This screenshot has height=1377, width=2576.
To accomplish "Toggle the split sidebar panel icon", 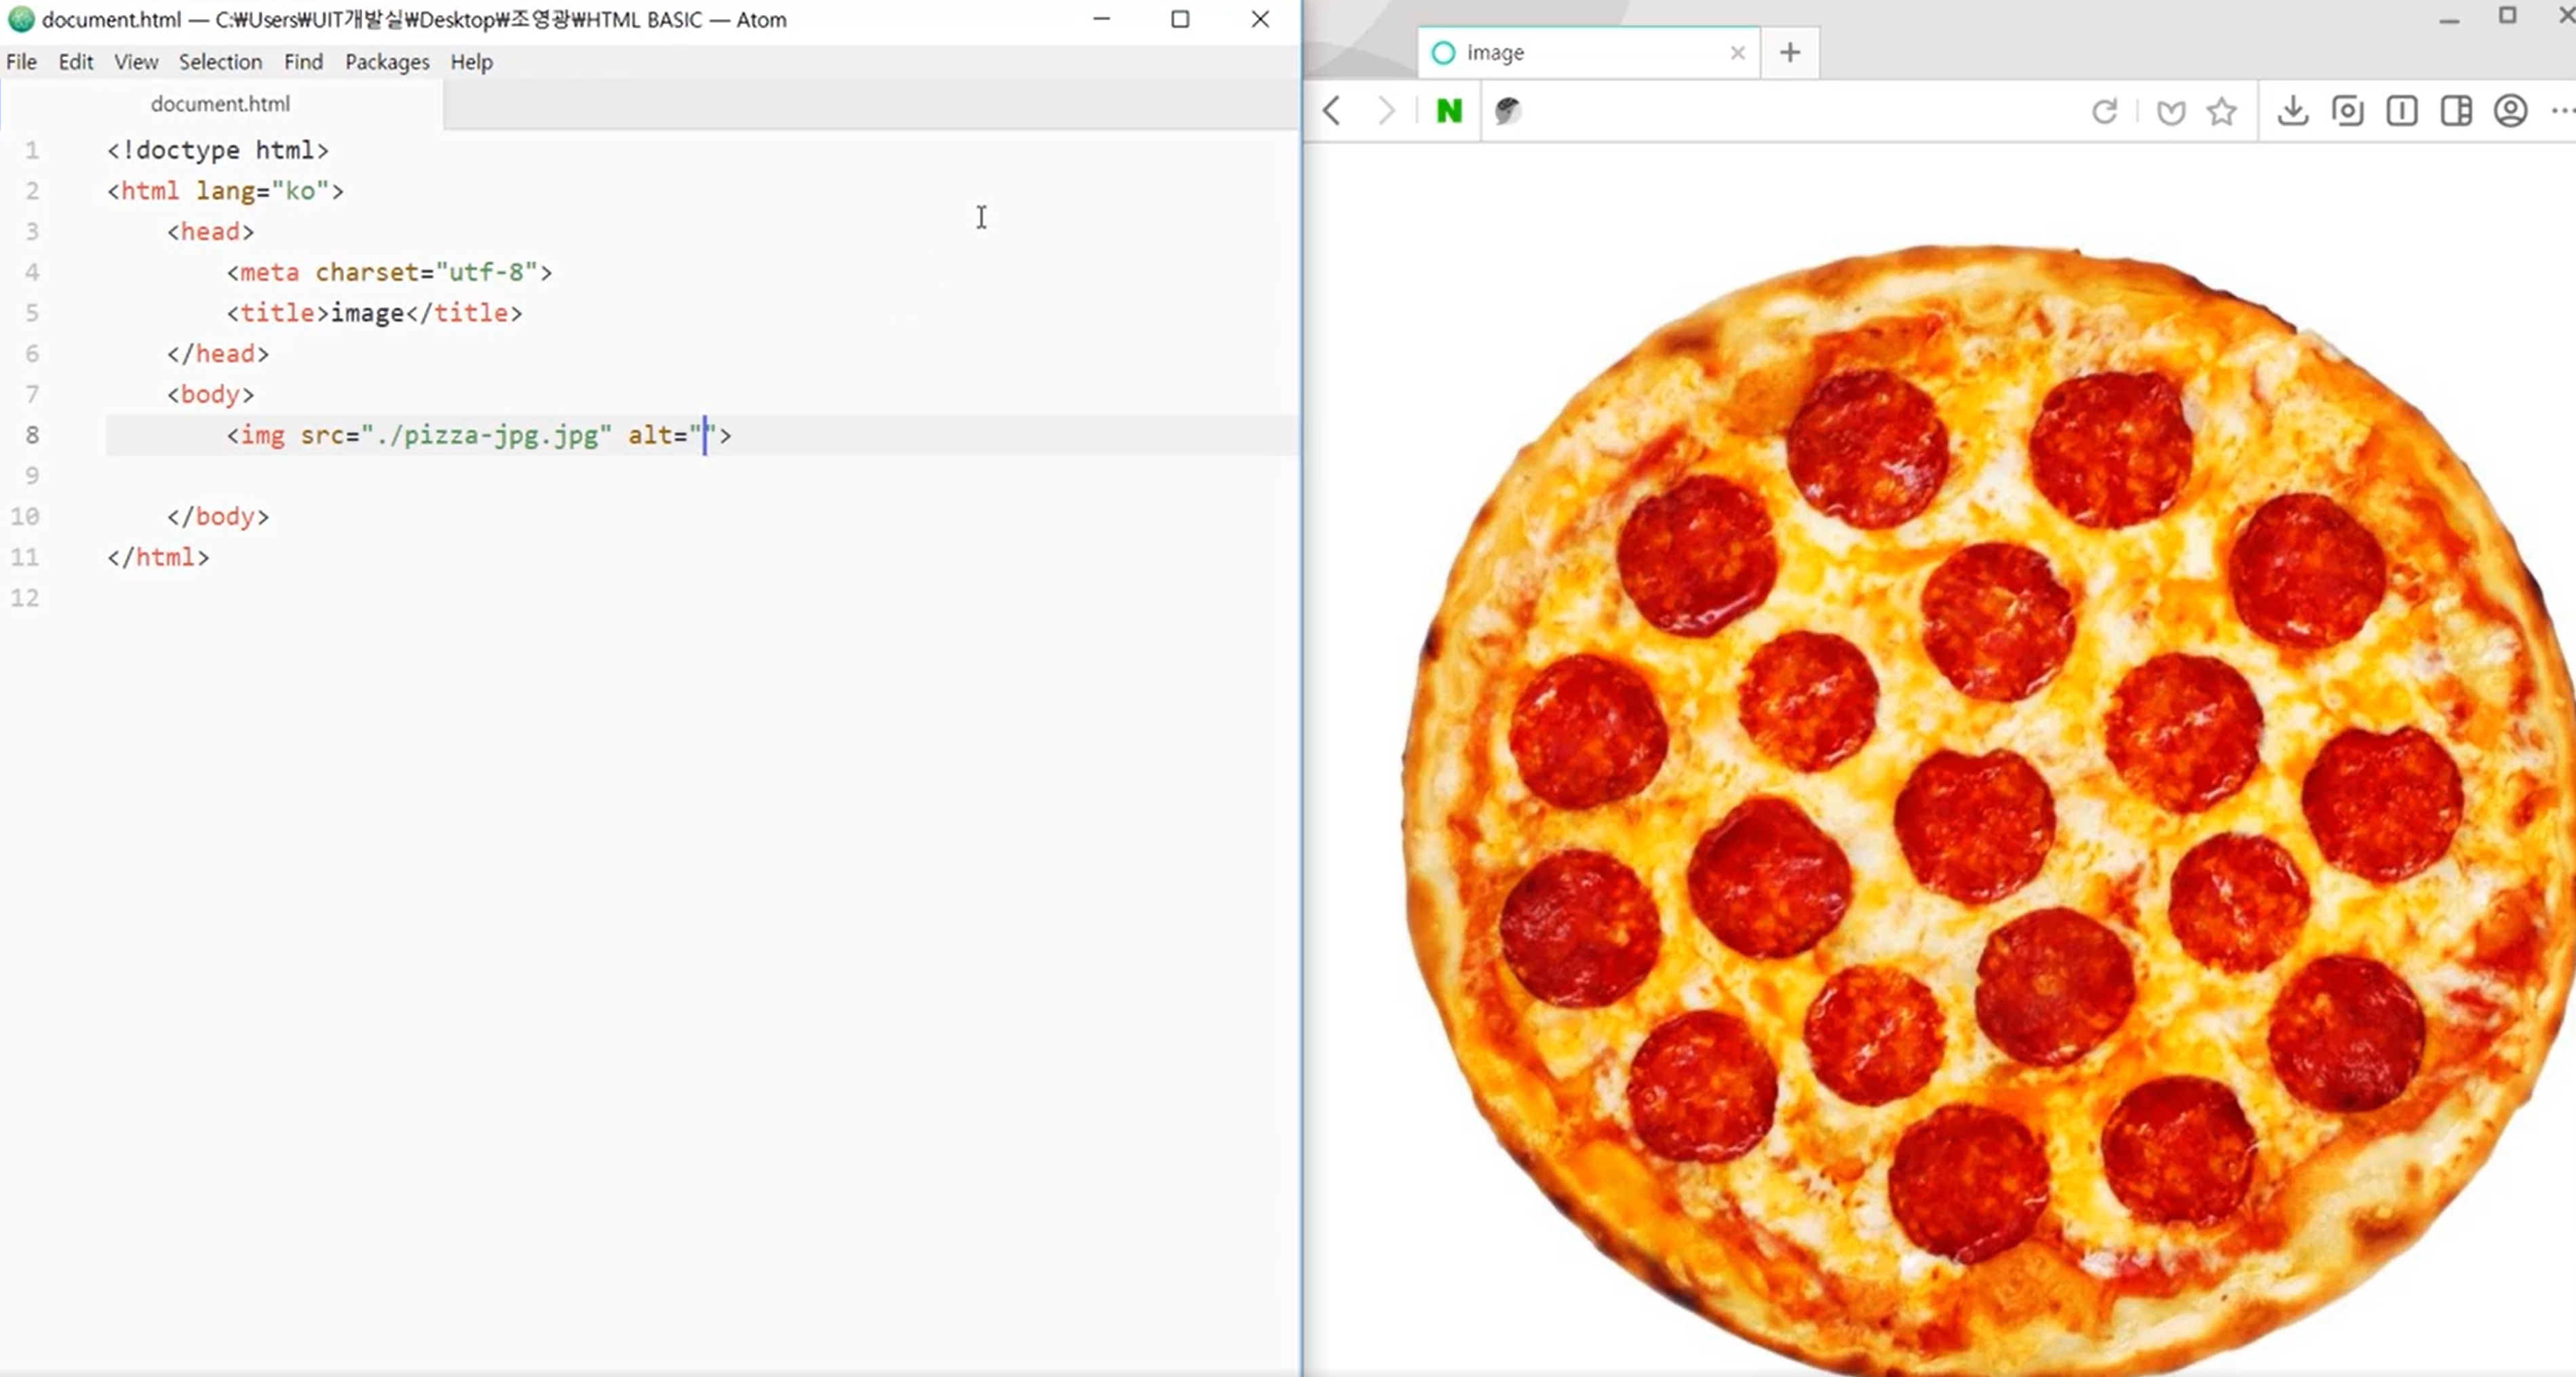I will point(2456,110).
